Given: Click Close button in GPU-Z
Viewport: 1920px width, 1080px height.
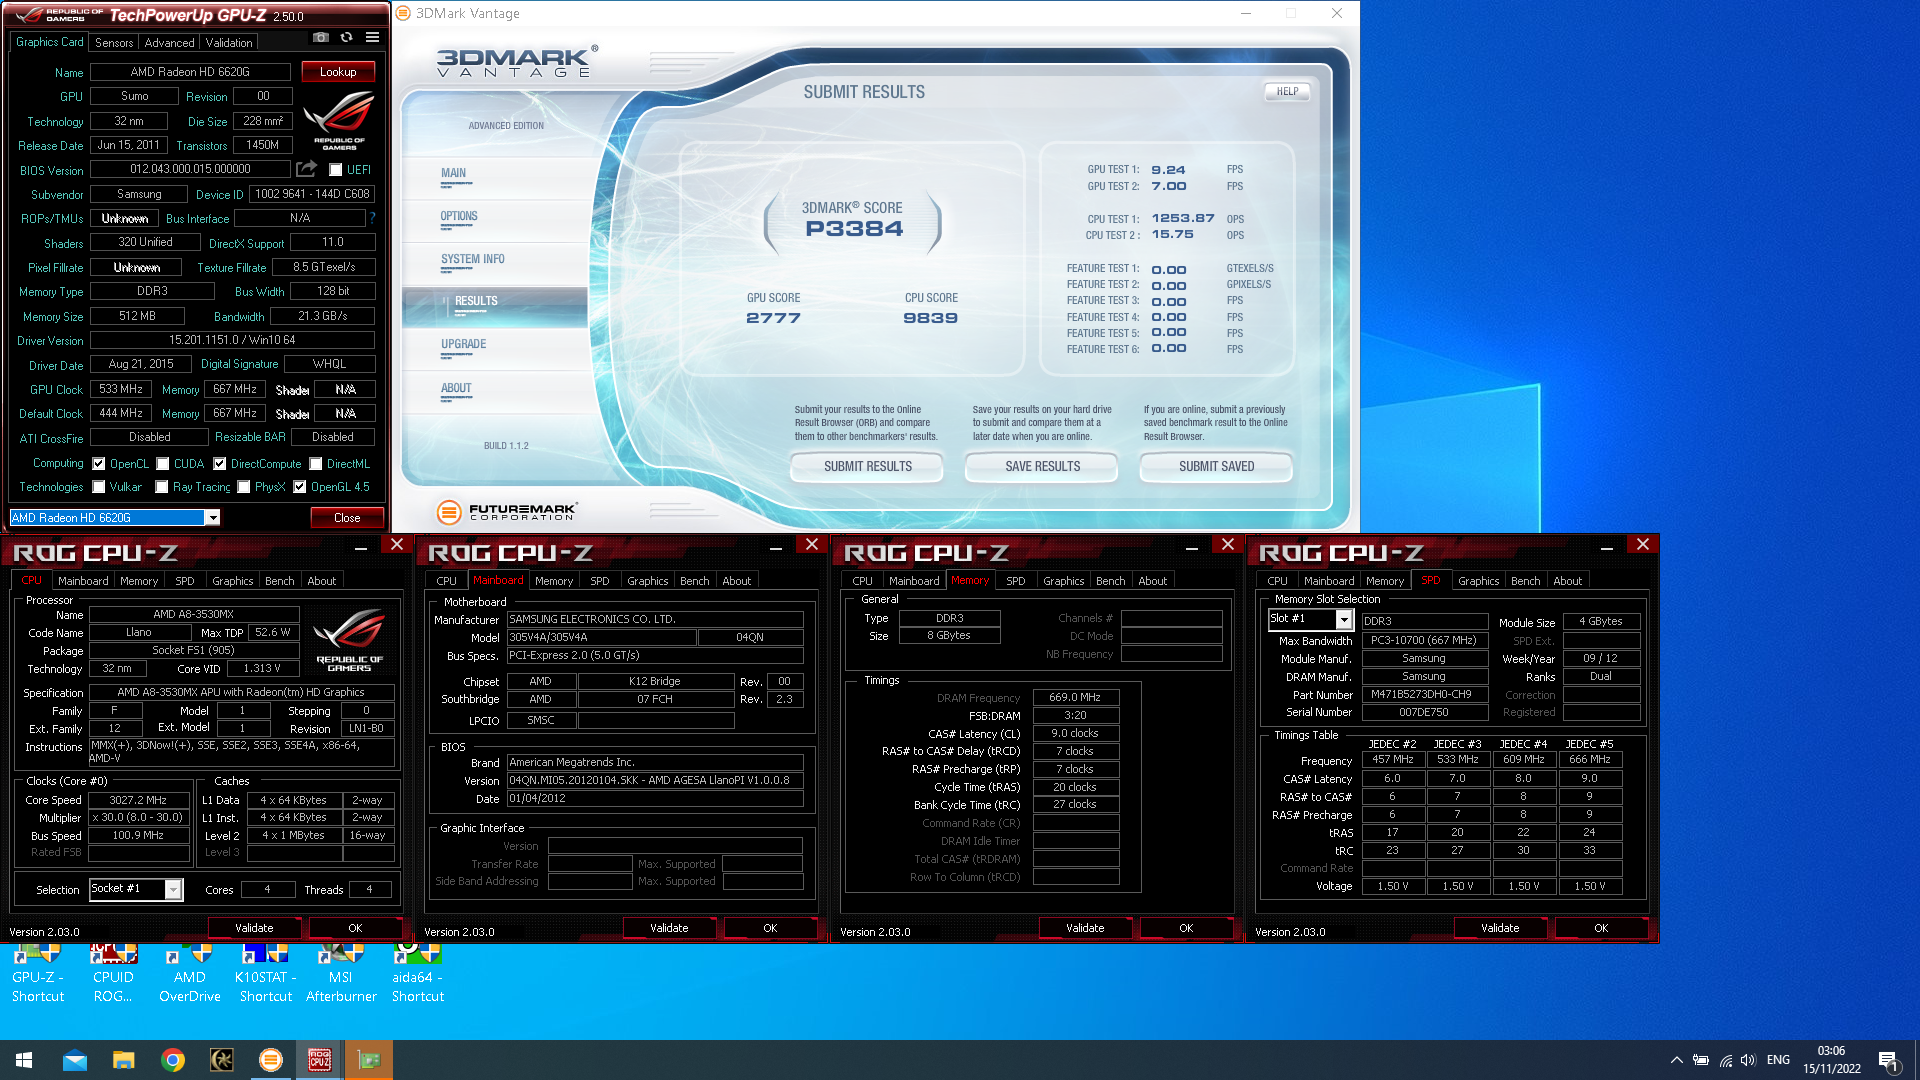Looking at the screenshot, I should pos(347,517).
